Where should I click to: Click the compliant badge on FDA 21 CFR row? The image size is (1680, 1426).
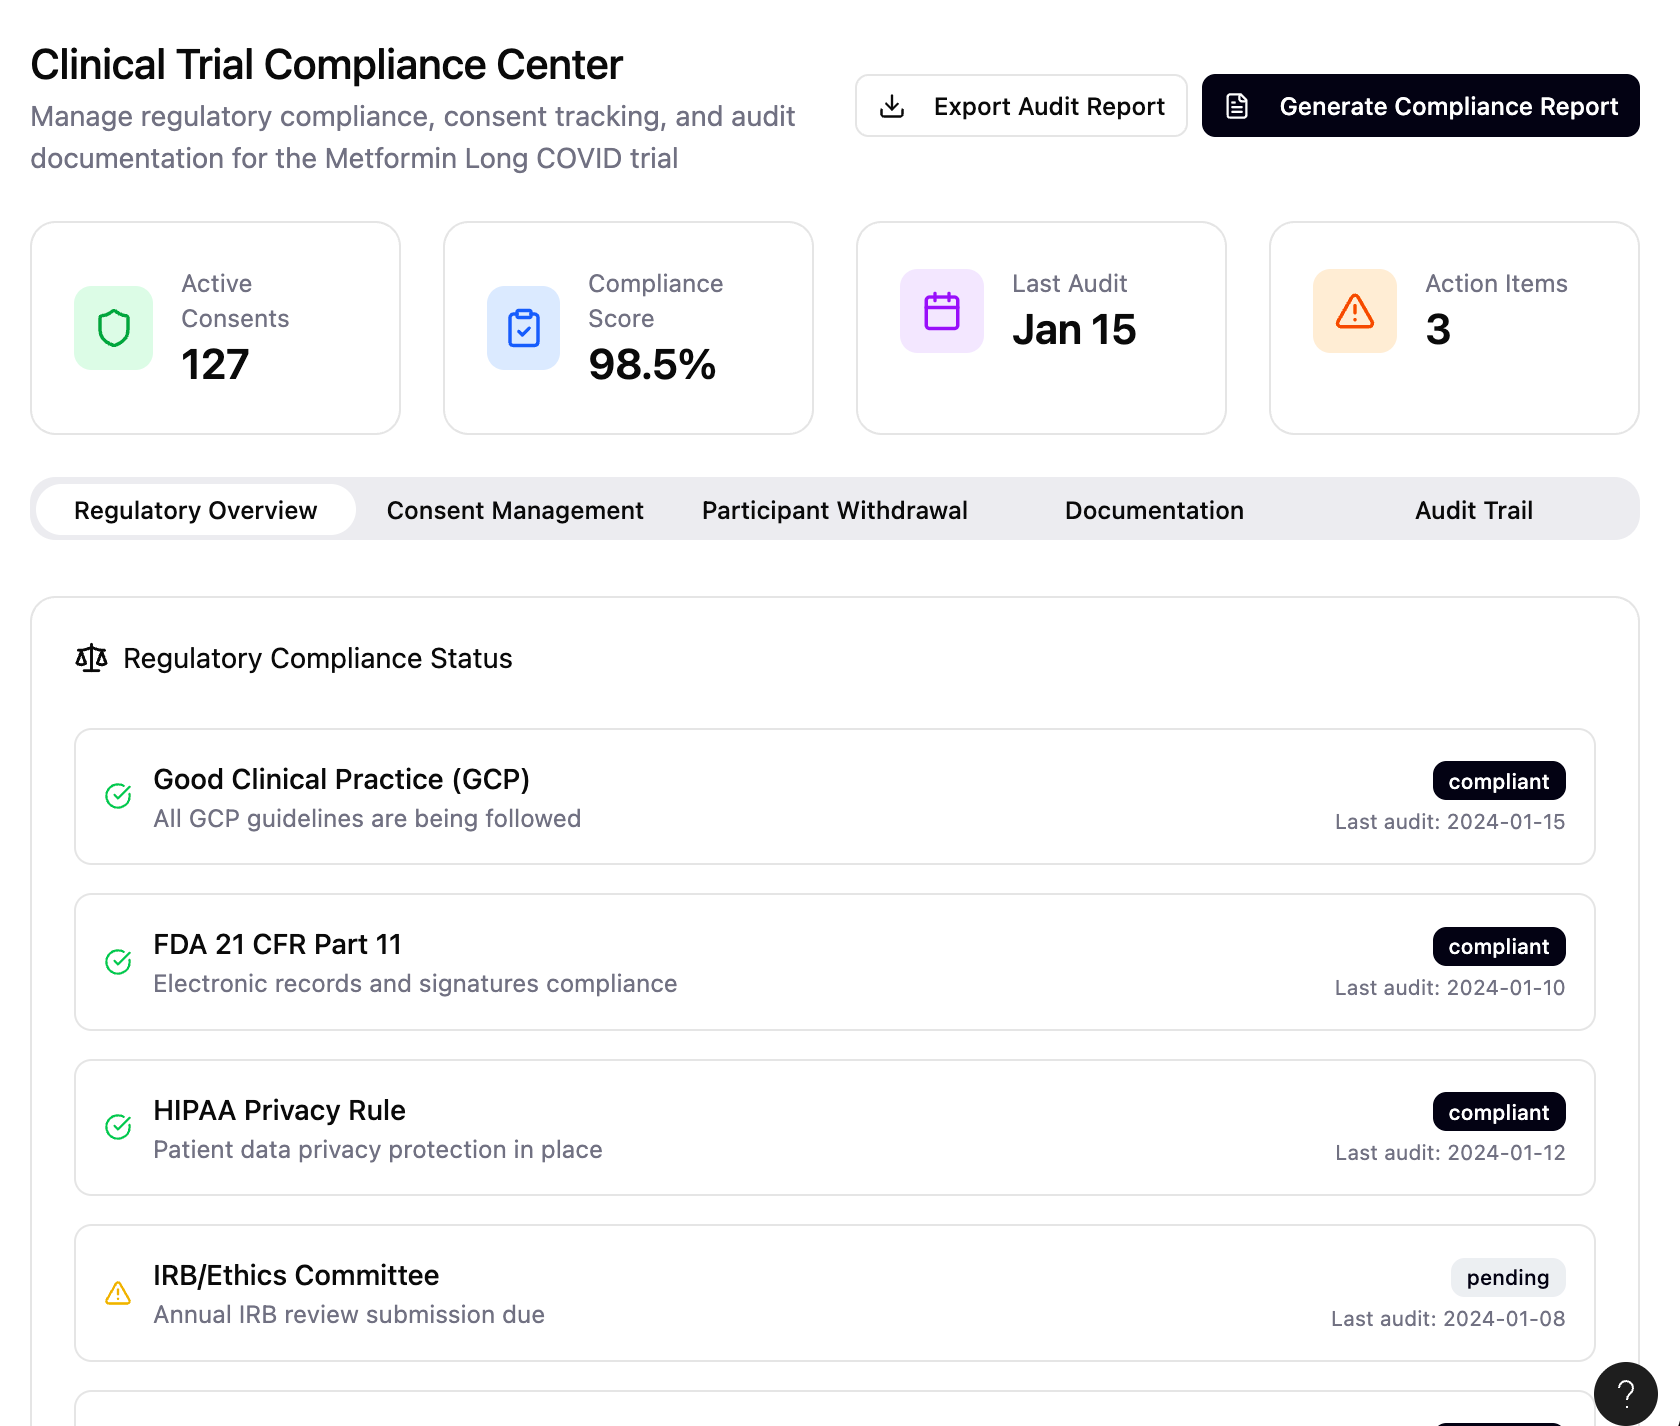click(1499, 946)
